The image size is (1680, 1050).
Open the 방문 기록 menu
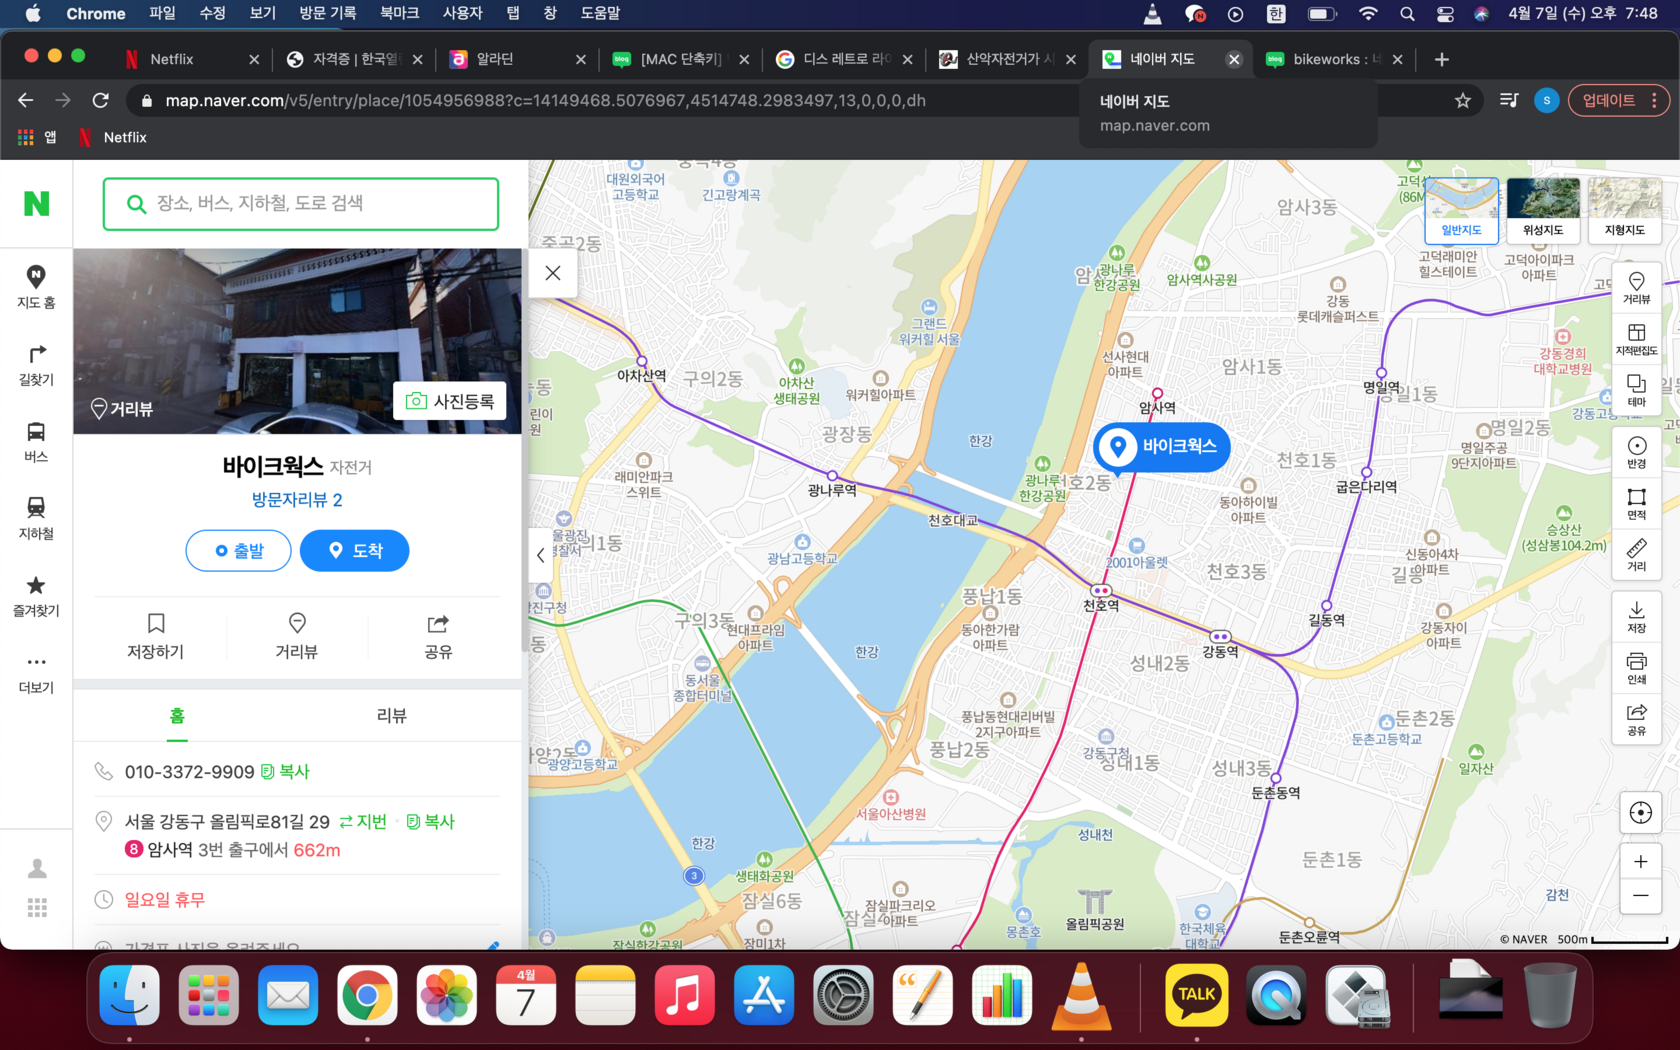327,13
